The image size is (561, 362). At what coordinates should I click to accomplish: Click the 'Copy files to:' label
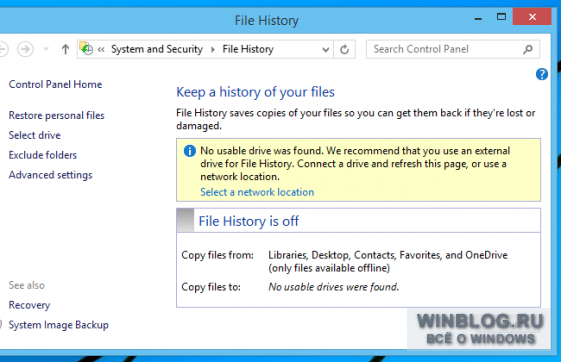(x=211, y=287)
